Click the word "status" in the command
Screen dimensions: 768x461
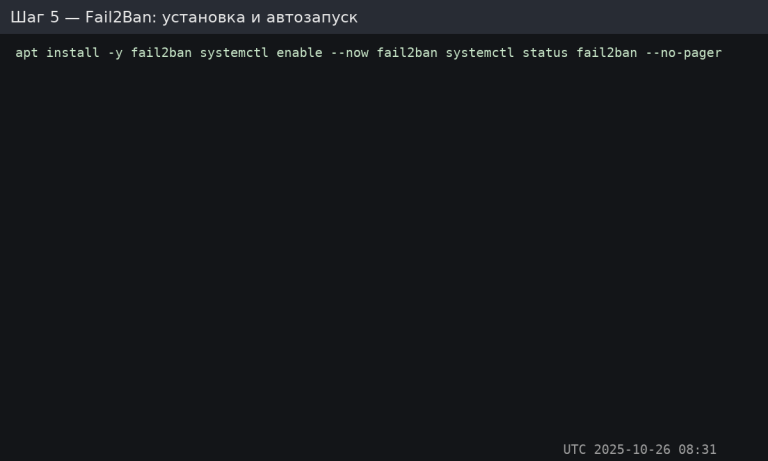pos(545,53)
